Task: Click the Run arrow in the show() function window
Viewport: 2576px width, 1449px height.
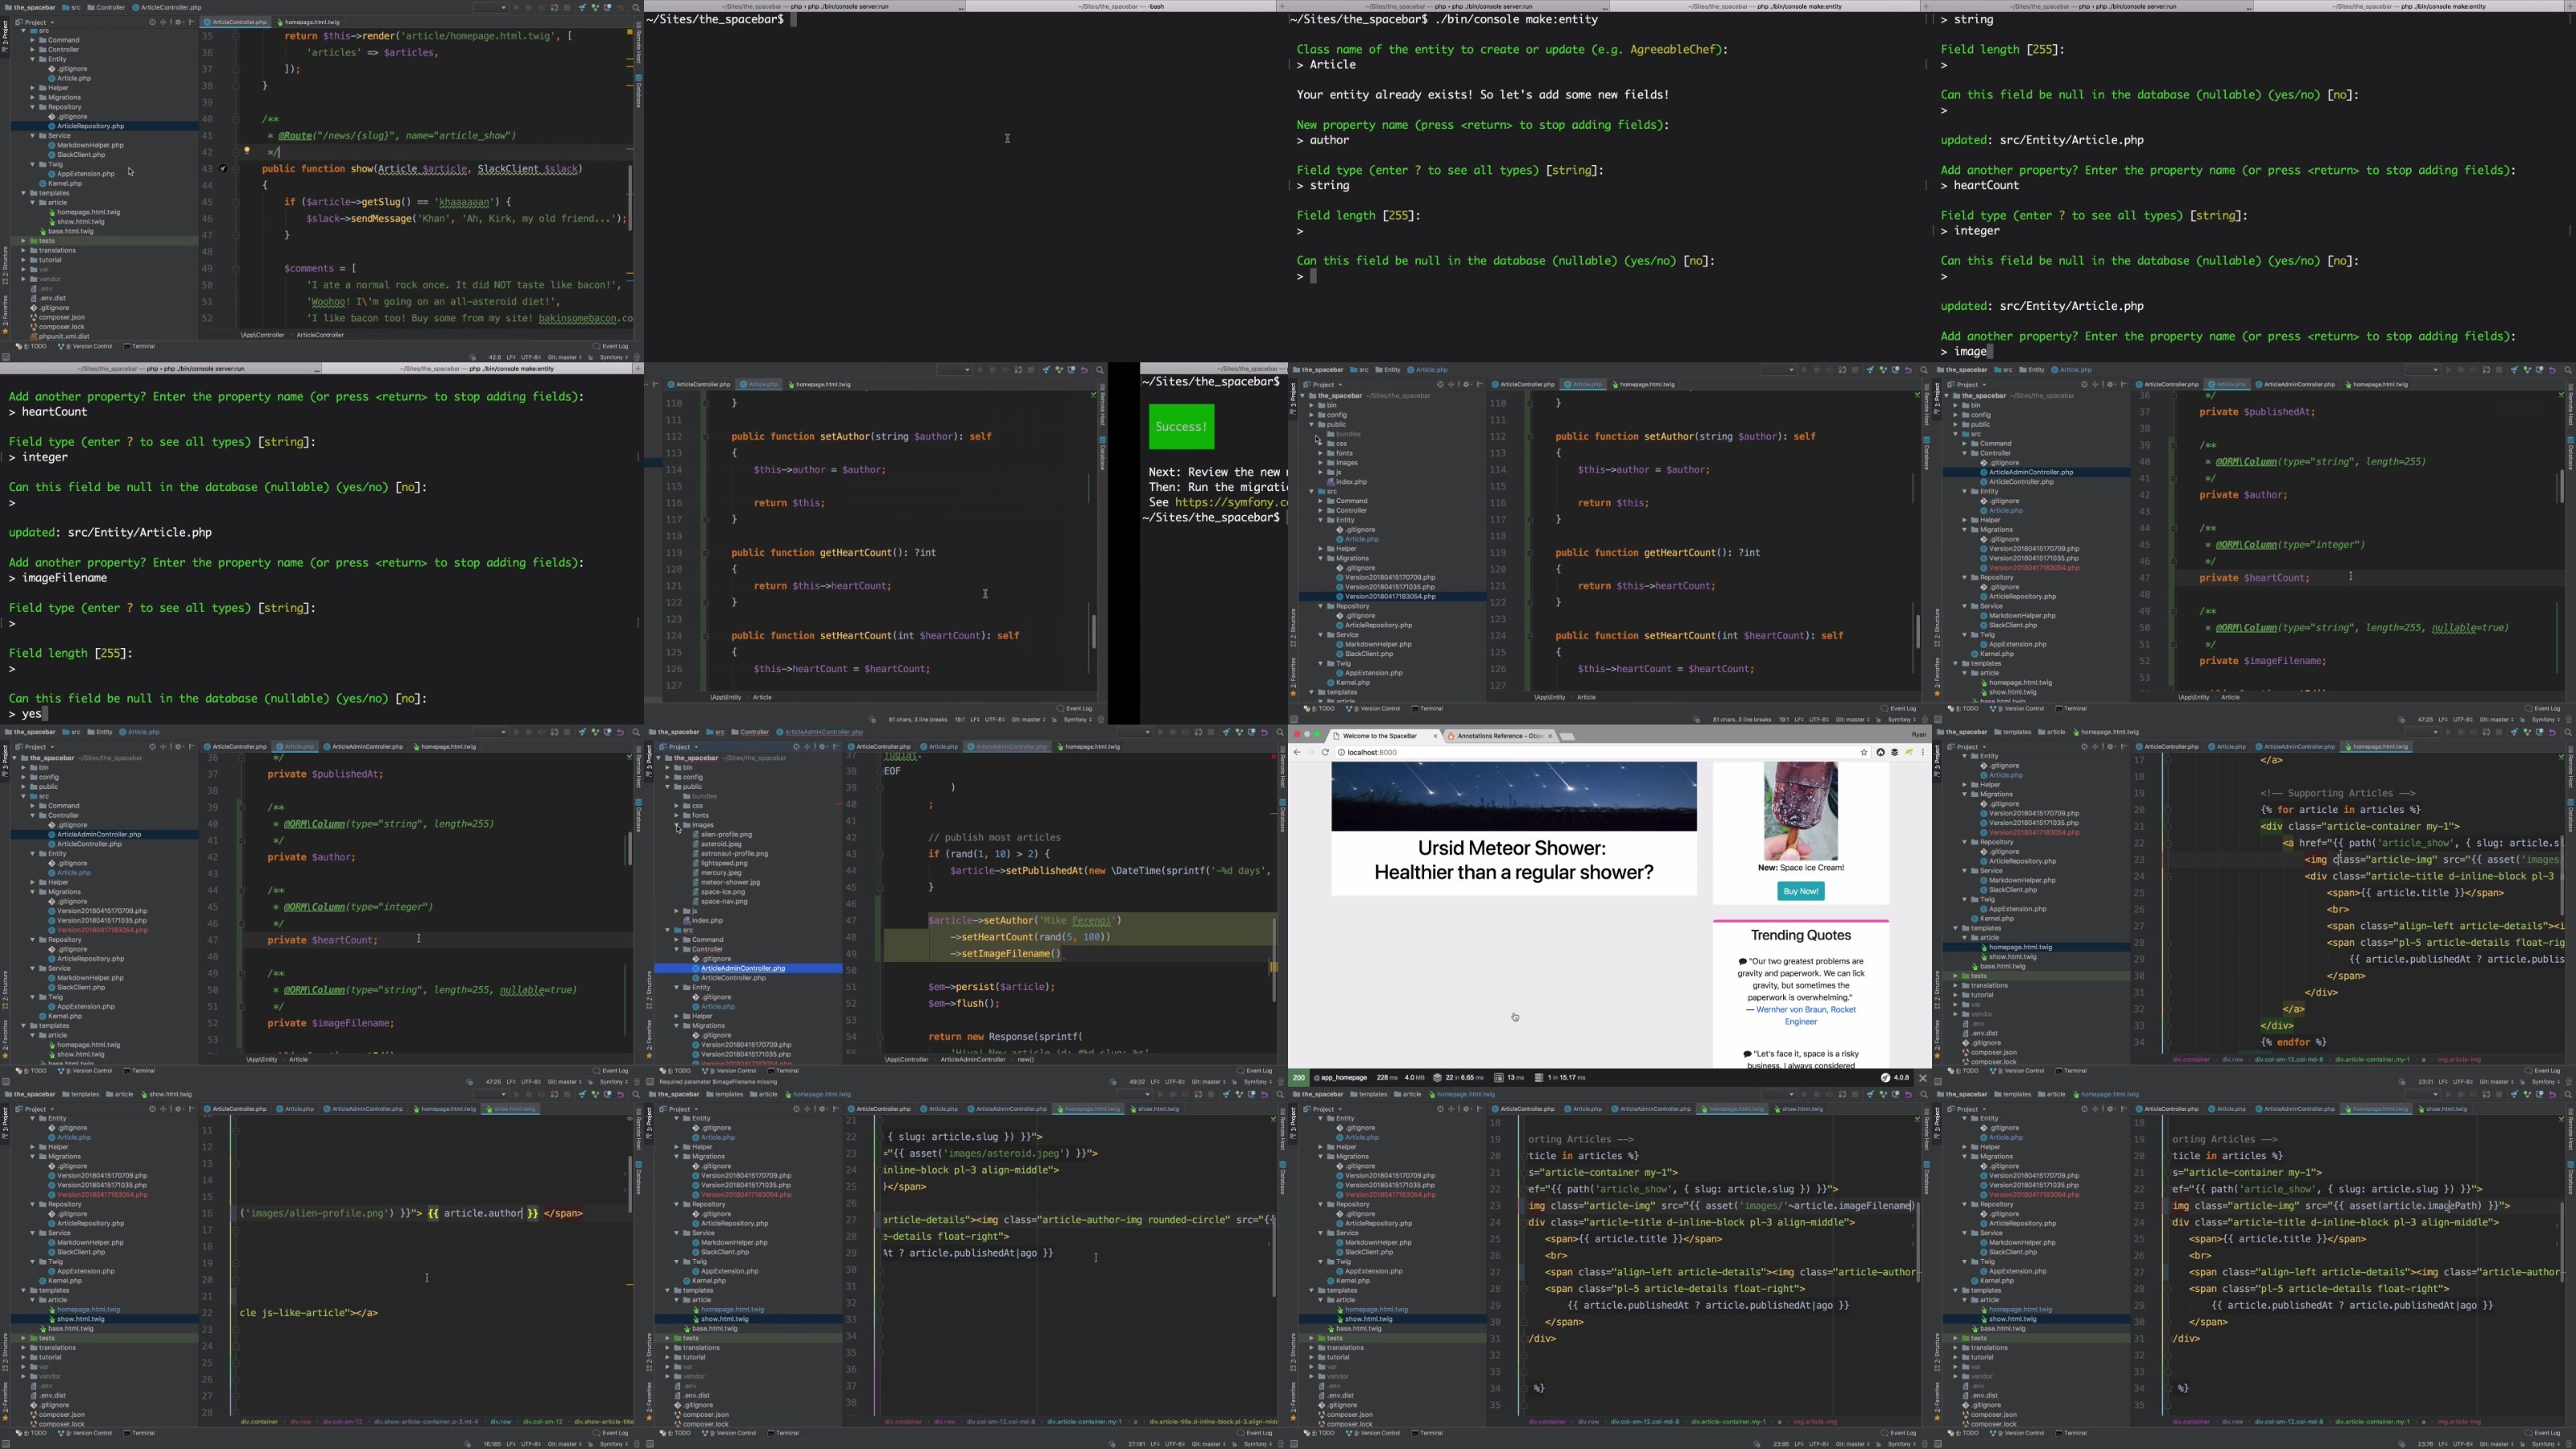Action: [517, 8]
